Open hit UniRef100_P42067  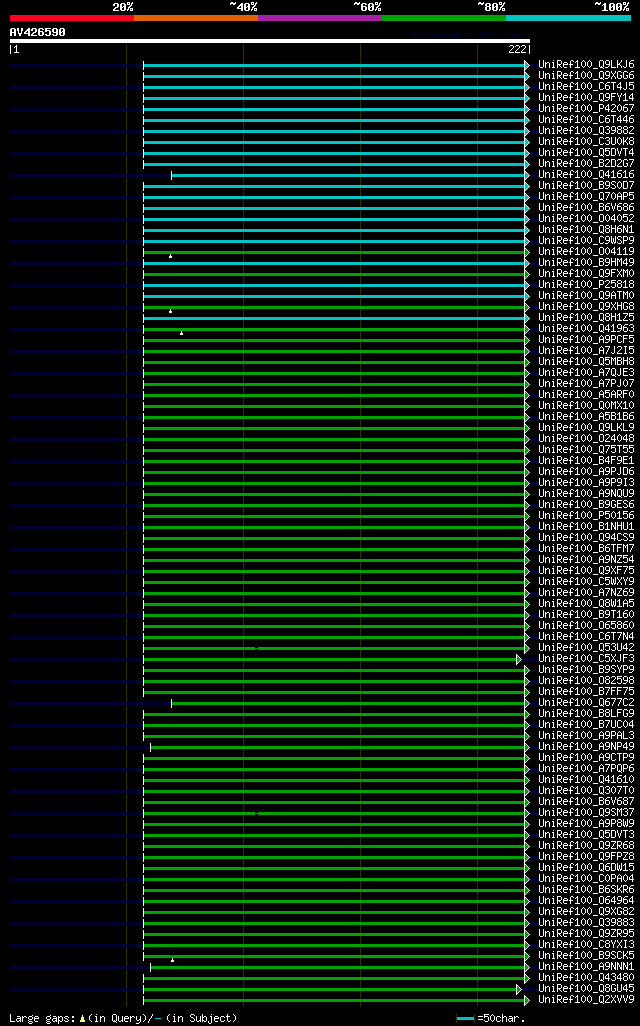pos(586,109)
